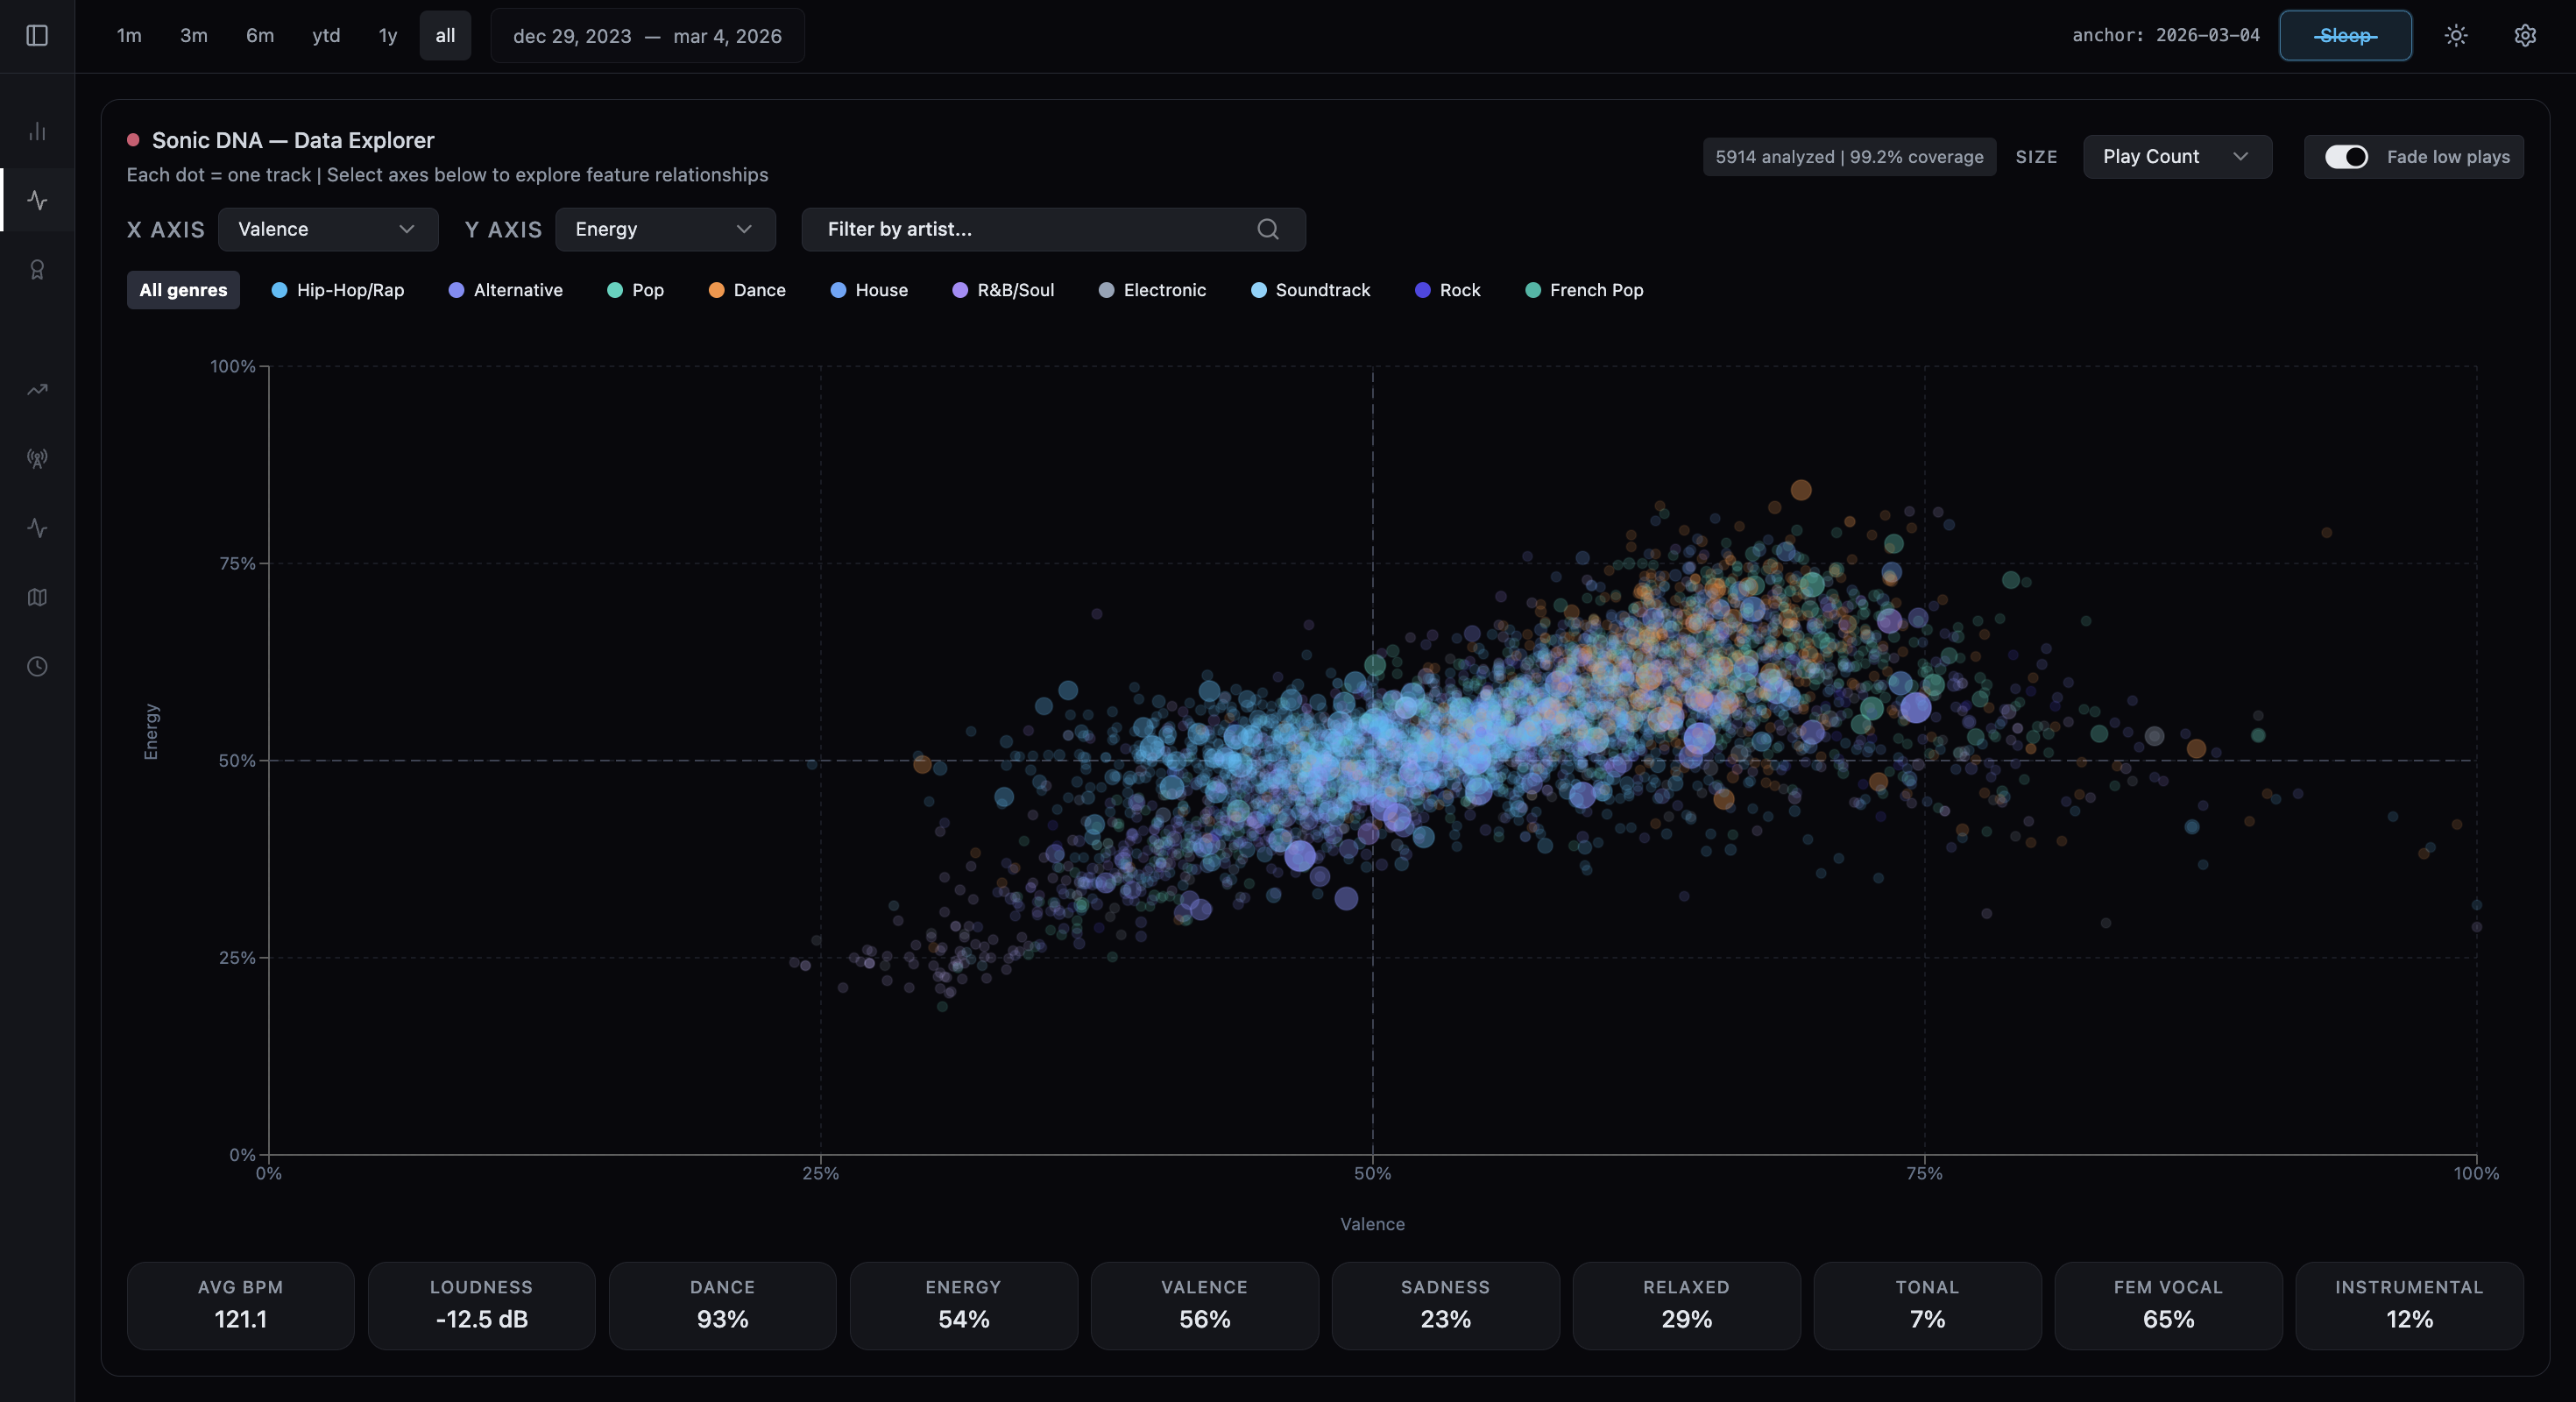Image resolution: width=2576 pixels, height=1402 pixels.
Task: Open the listening history clock icon
Action: 37,667
